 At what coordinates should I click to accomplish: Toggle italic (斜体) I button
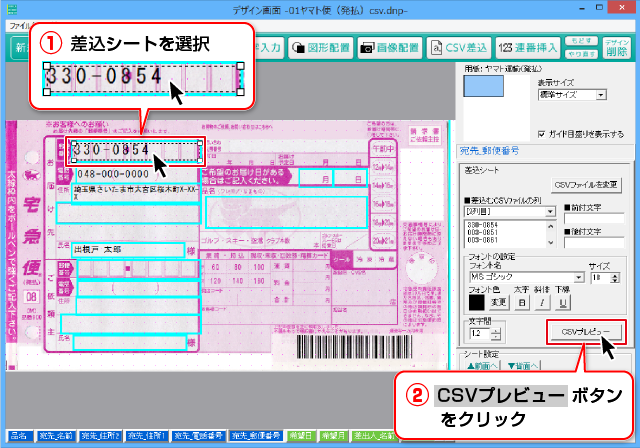click(x=542, y=302)
